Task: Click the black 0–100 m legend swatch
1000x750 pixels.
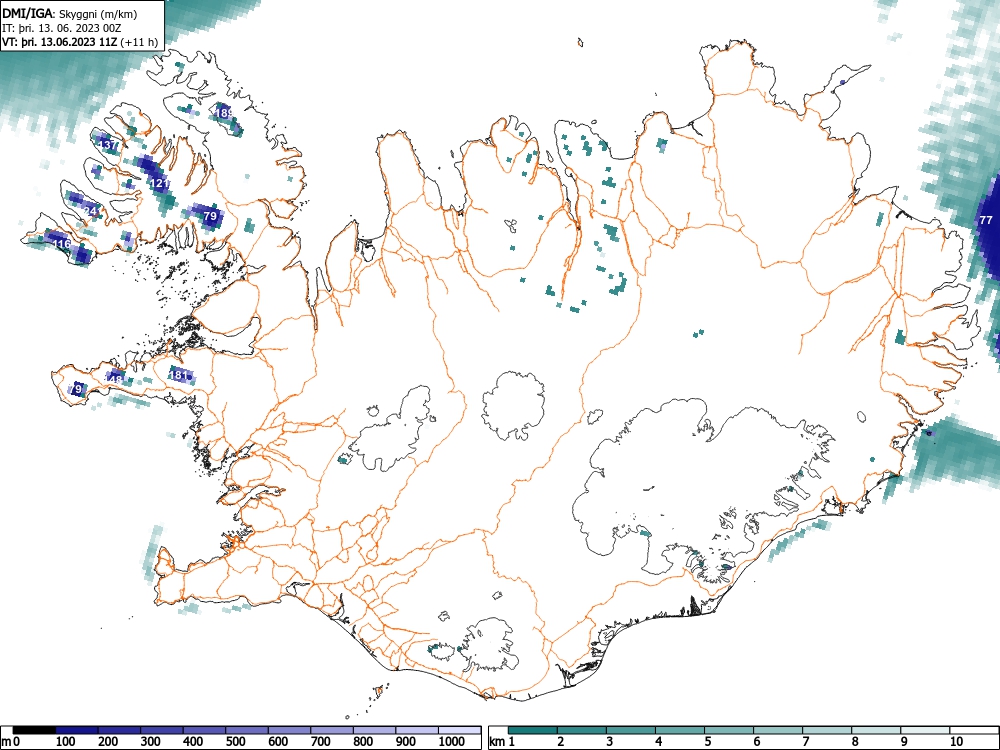Action: (x=34, y=730)
